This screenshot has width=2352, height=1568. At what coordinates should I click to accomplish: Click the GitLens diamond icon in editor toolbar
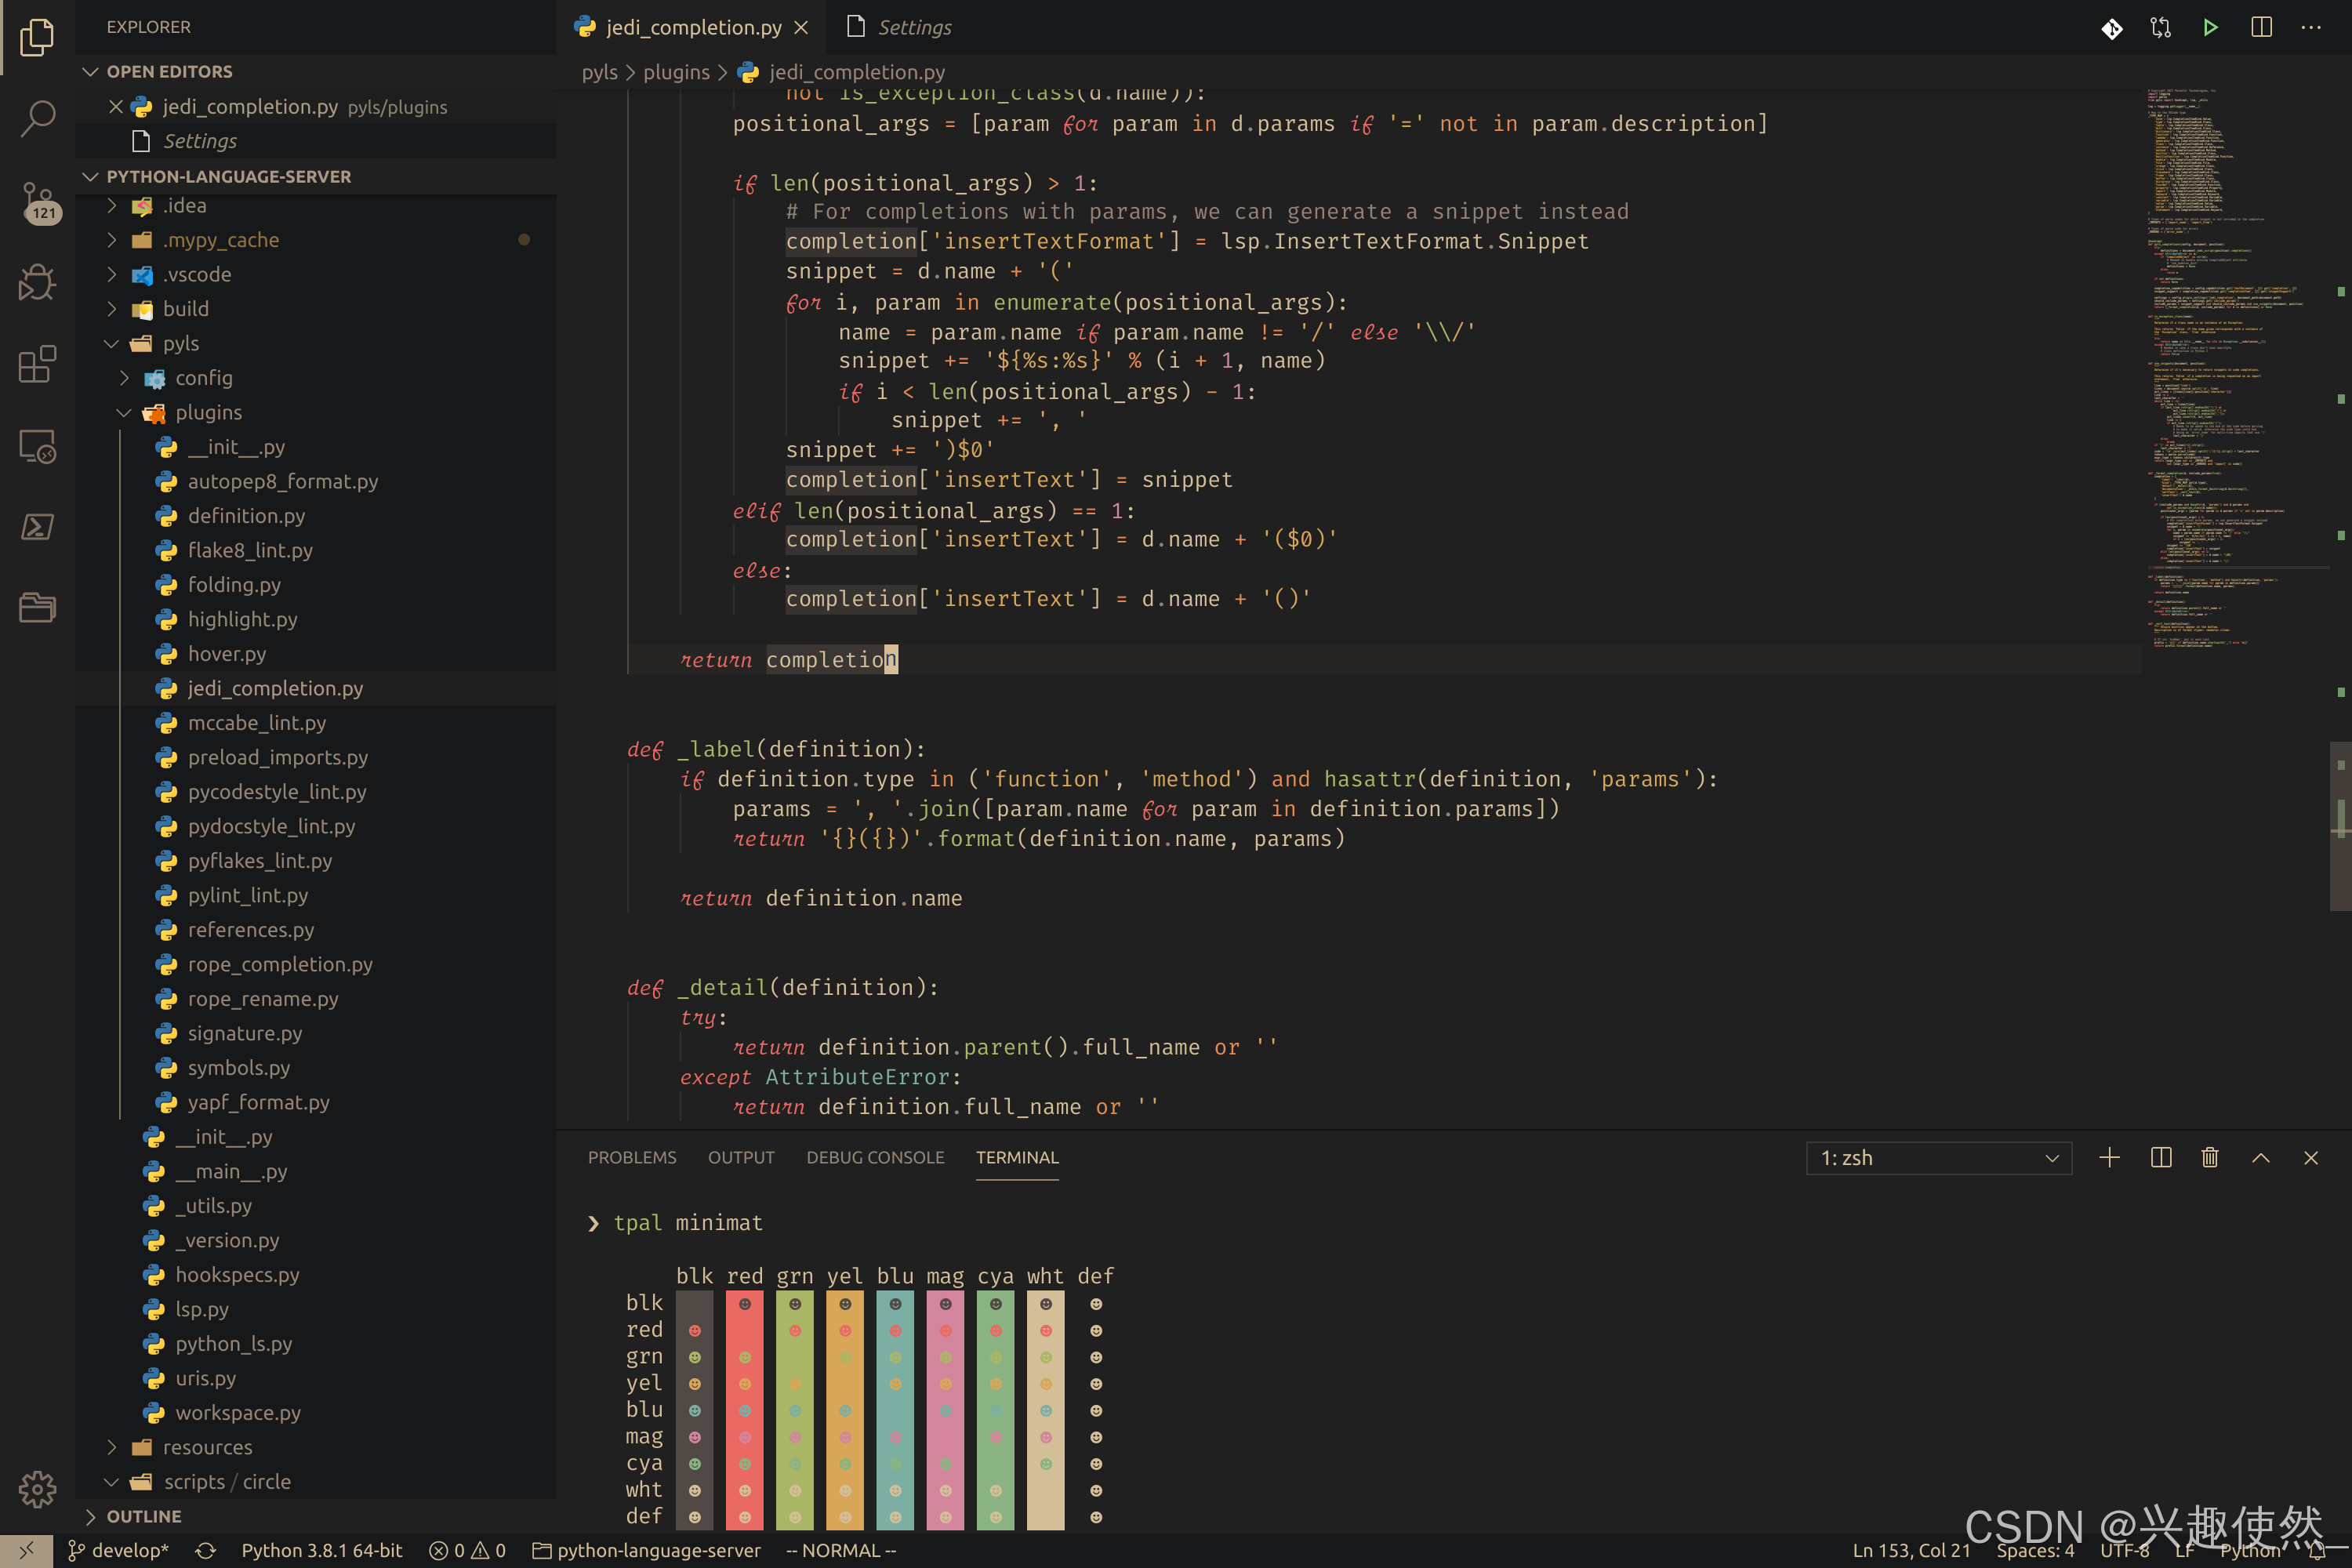click(x=2112, y=28)
